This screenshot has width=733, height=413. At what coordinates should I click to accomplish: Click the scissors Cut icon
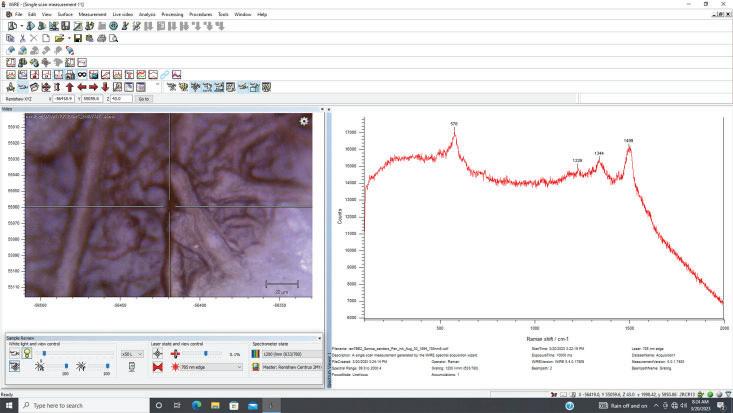point(22,38)
